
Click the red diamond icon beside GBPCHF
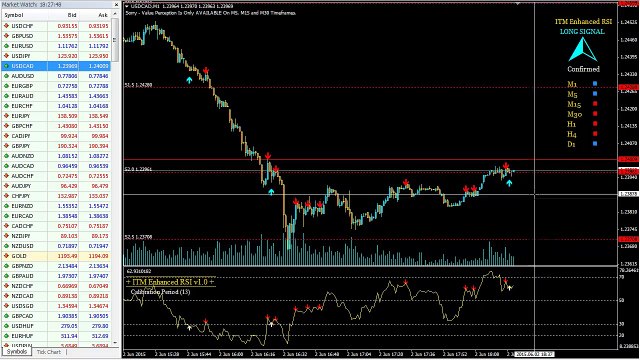[6, 126]
